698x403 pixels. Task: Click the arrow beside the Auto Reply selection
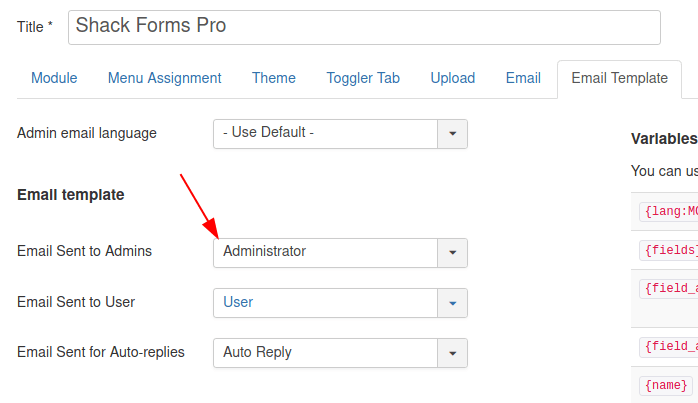coord(452,353)
